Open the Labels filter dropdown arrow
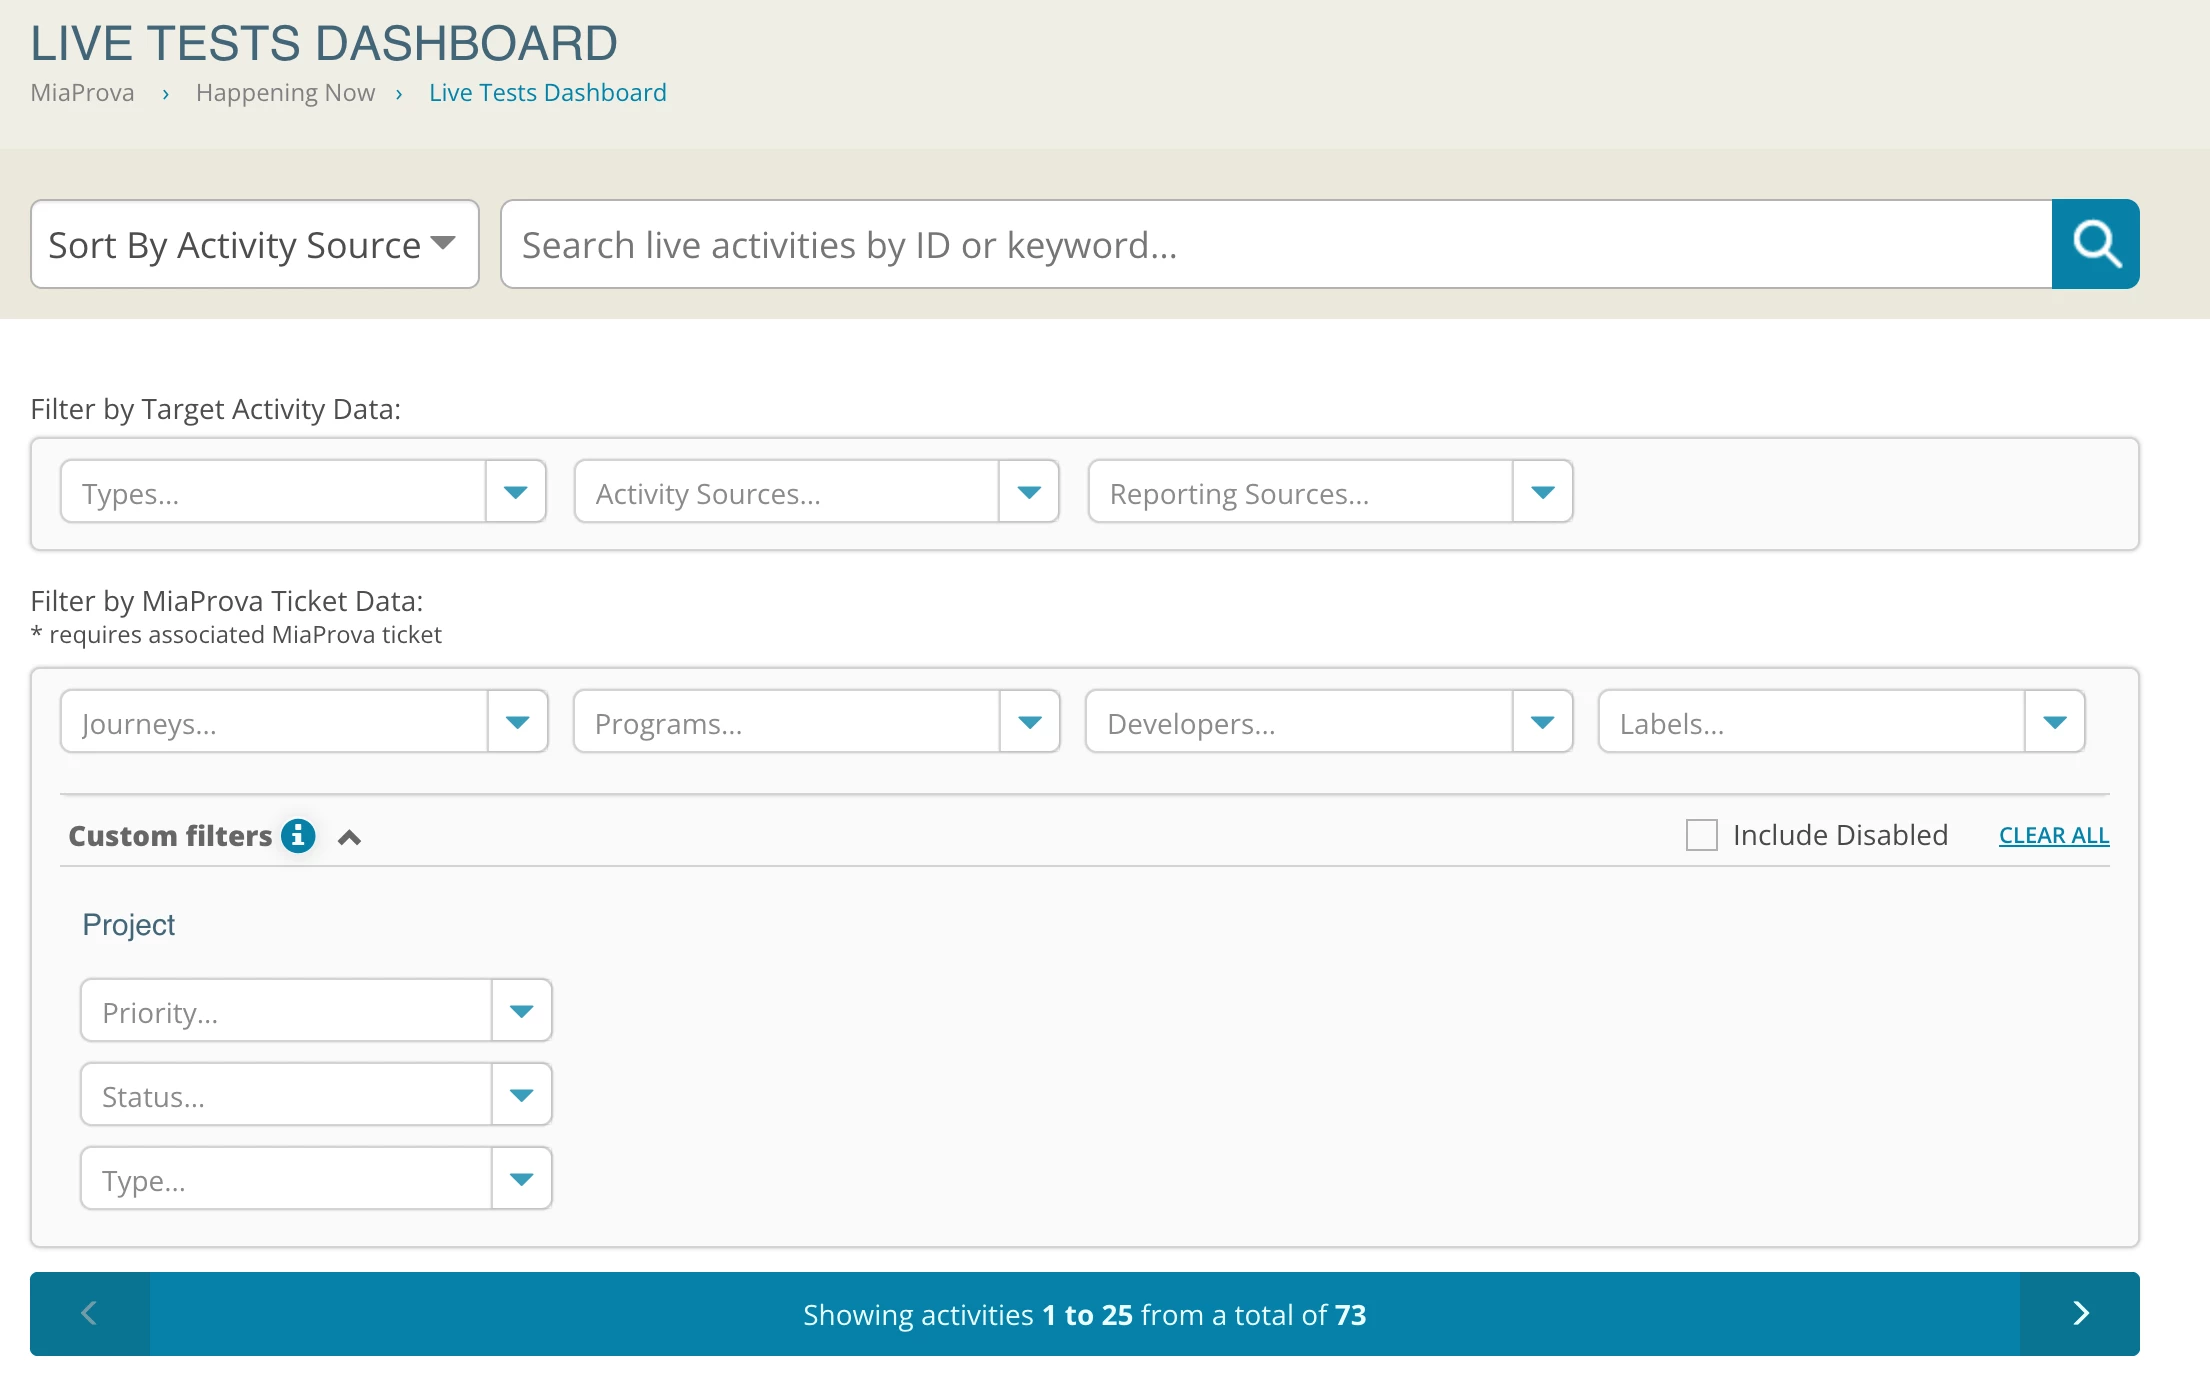This screenshot has height=1390, width=2210. (2055, 722)
